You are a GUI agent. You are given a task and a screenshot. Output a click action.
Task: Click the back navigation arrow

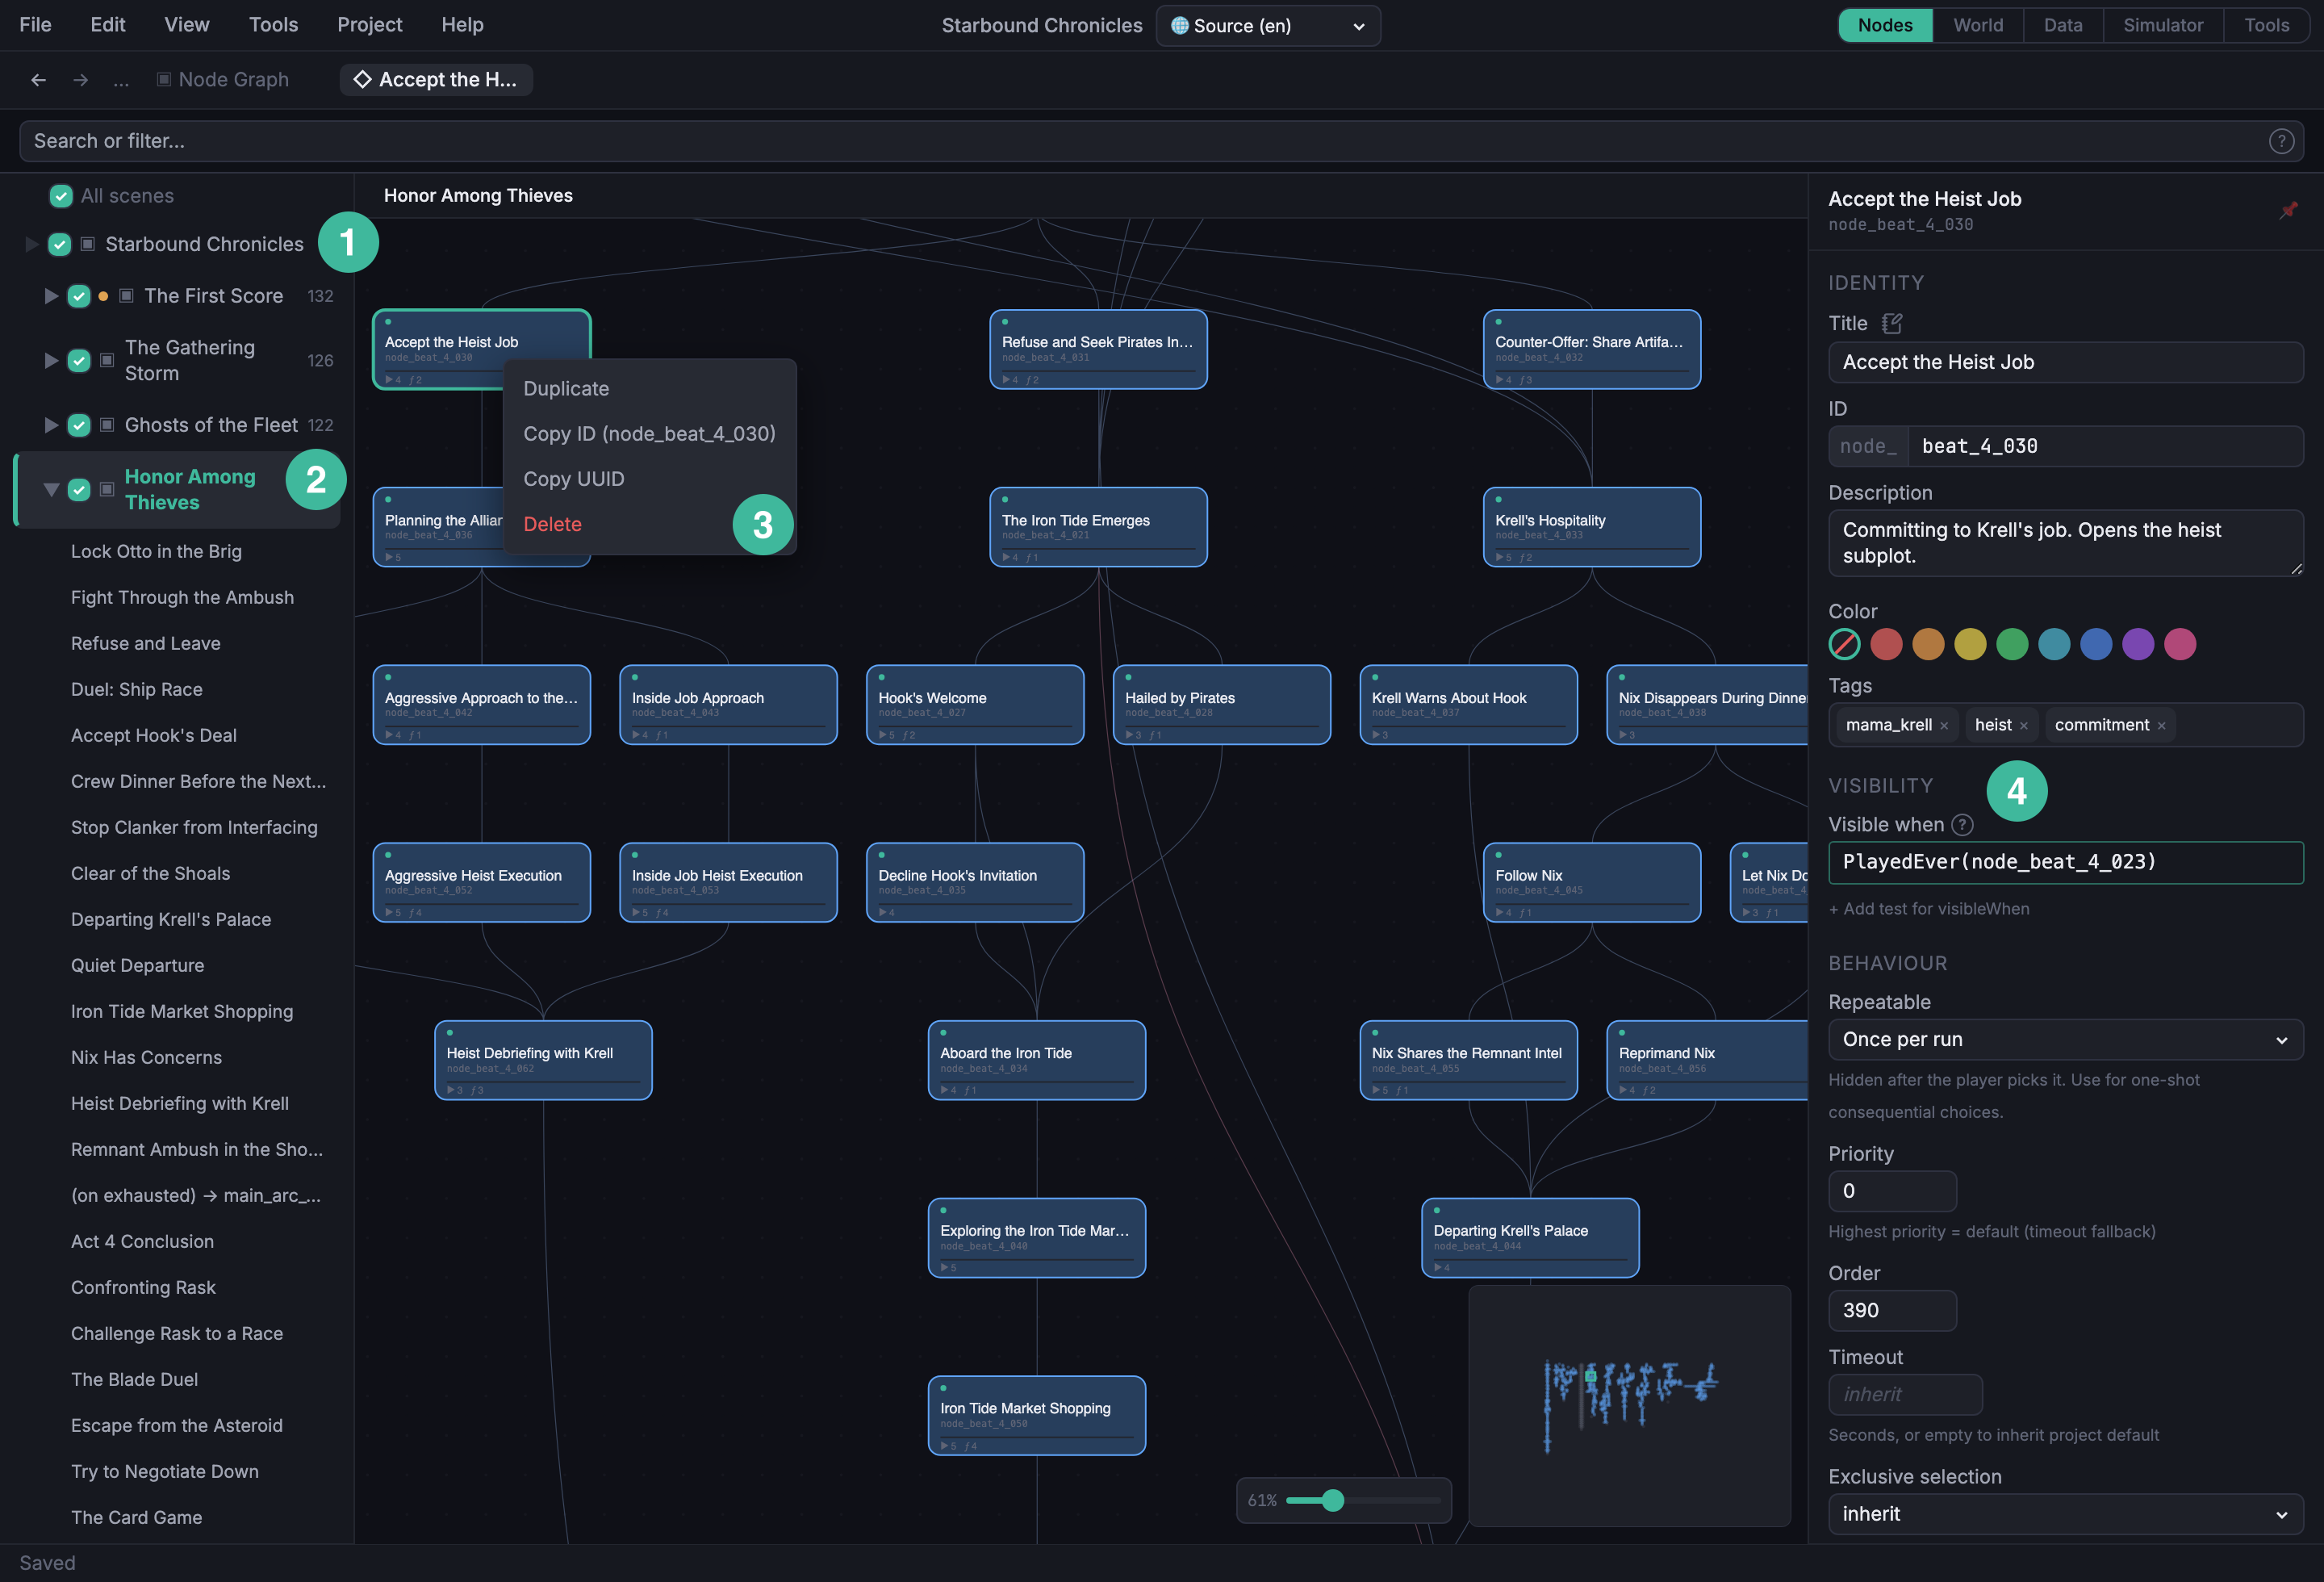(39, 80)
